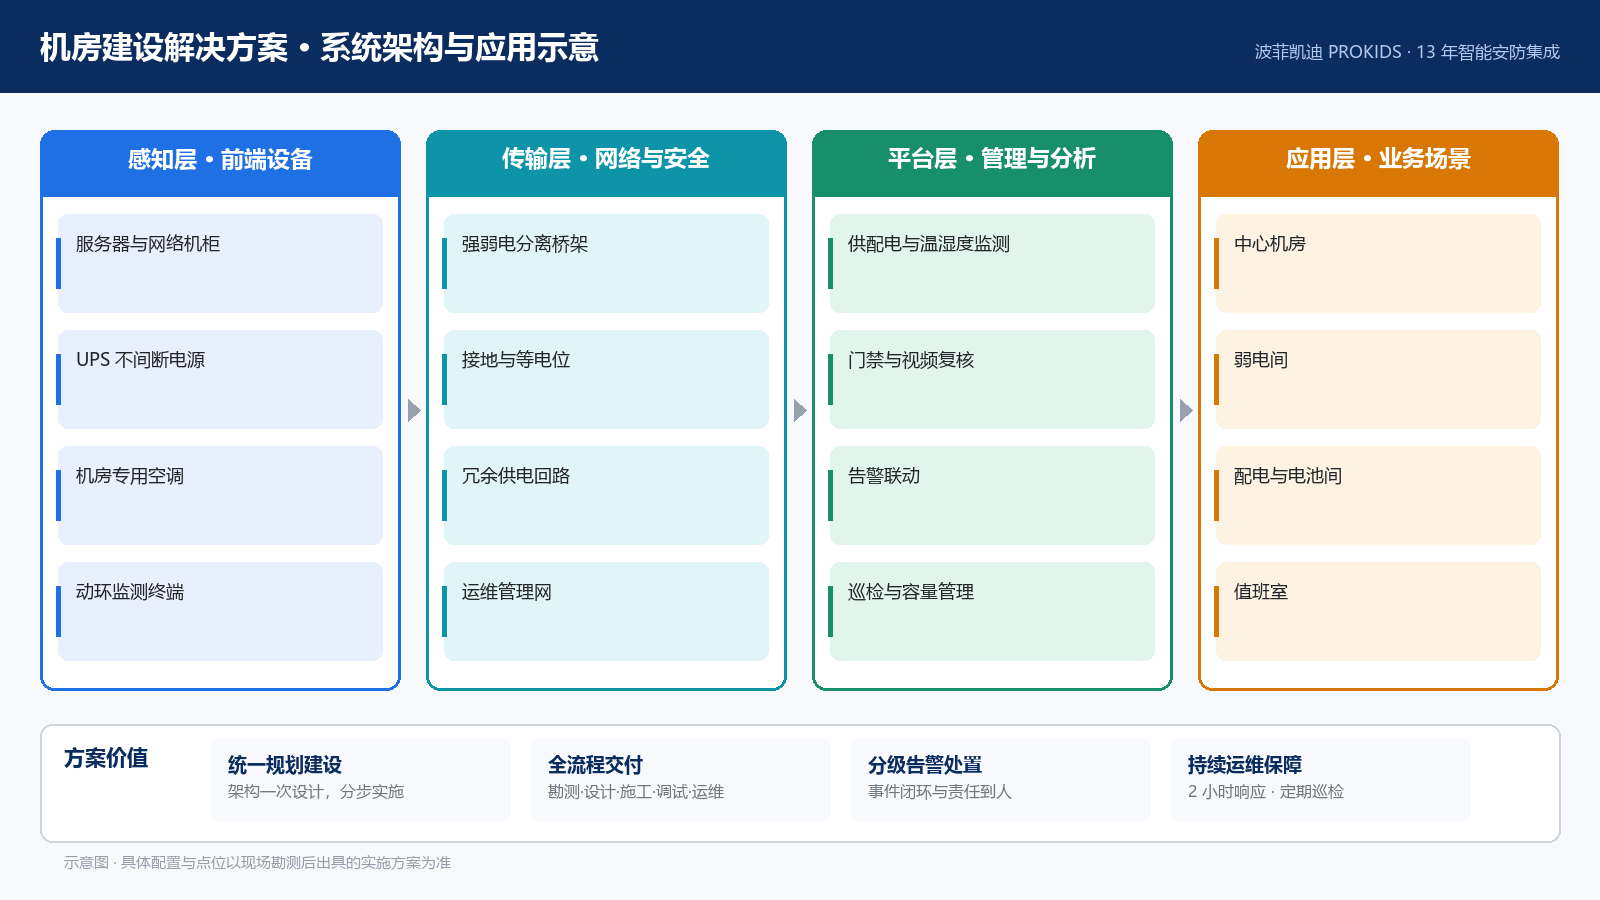1600x900 pixels.
Task: Choose the 告警联动 card
Action: (992, 495)
